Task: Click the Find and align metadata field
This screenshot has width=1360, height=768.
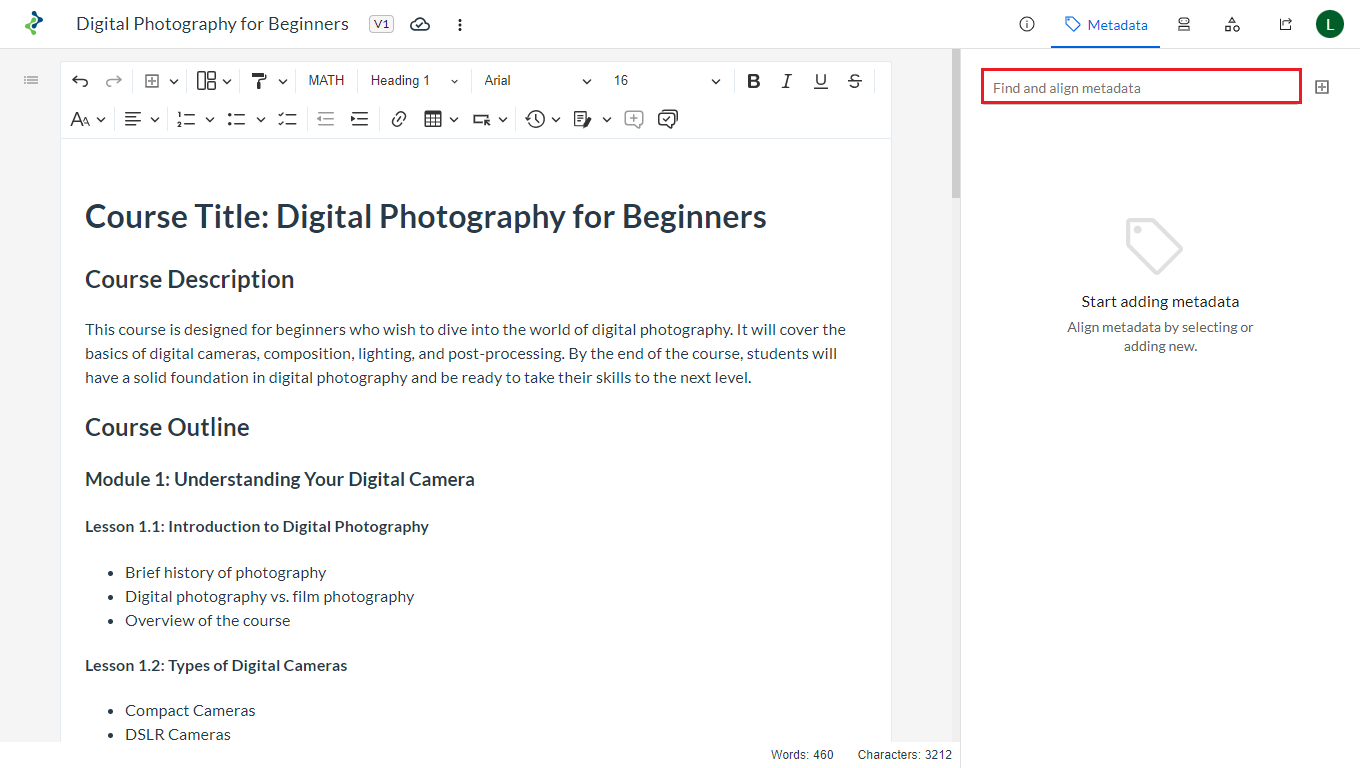Action: (1140, 88)
